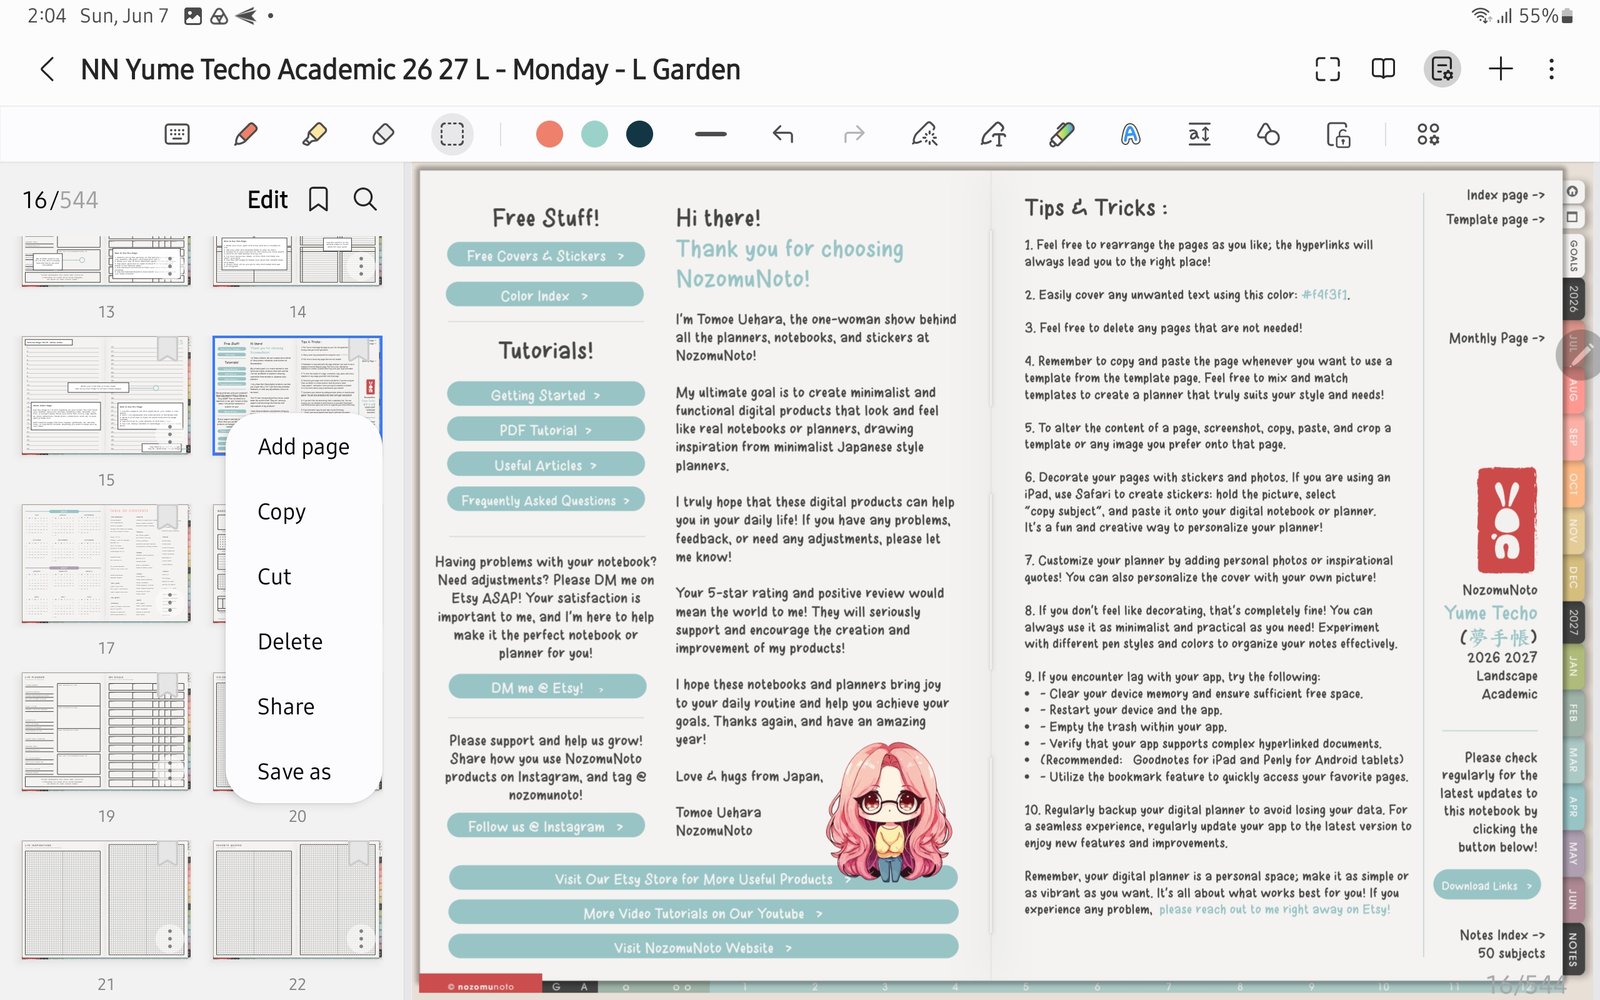Open three-dot menu on page 21 thumbnail
Screen dimensions: 1600x1000
[x=170, y=938]
